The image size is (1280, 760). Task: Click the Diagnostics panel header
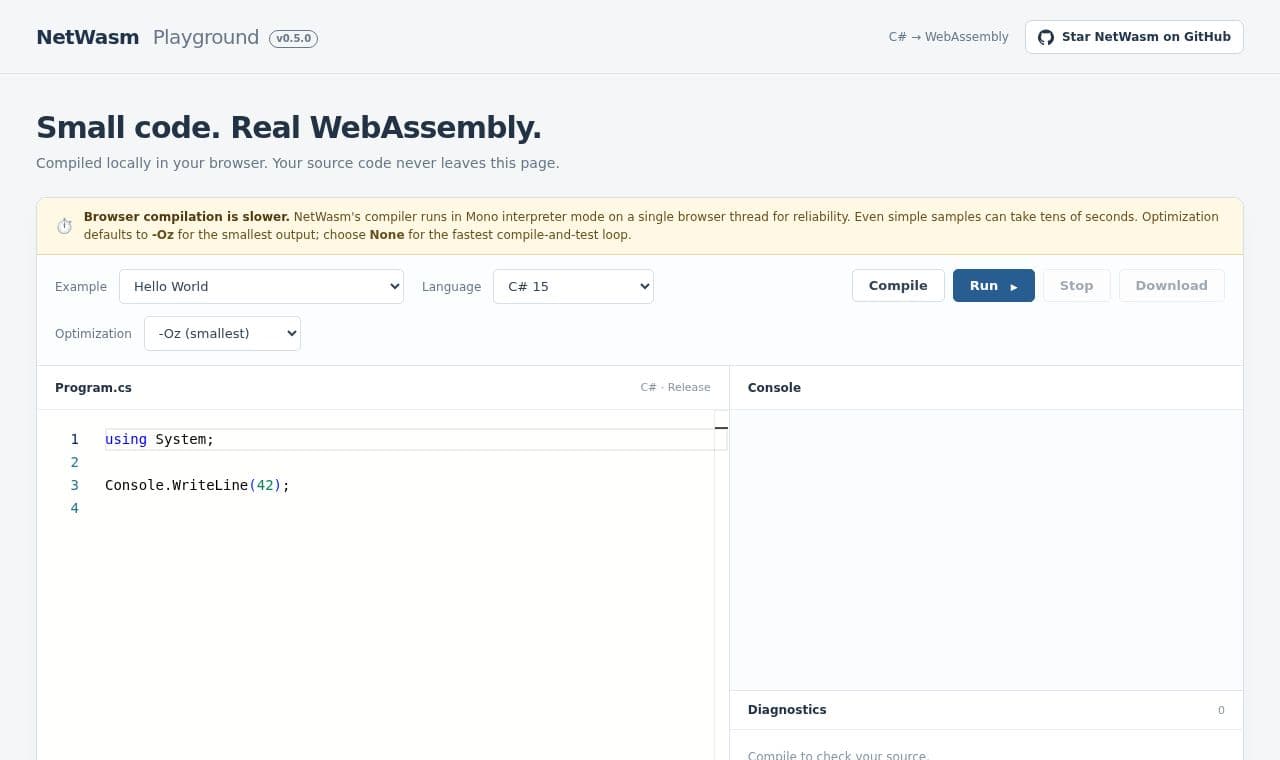986,710
